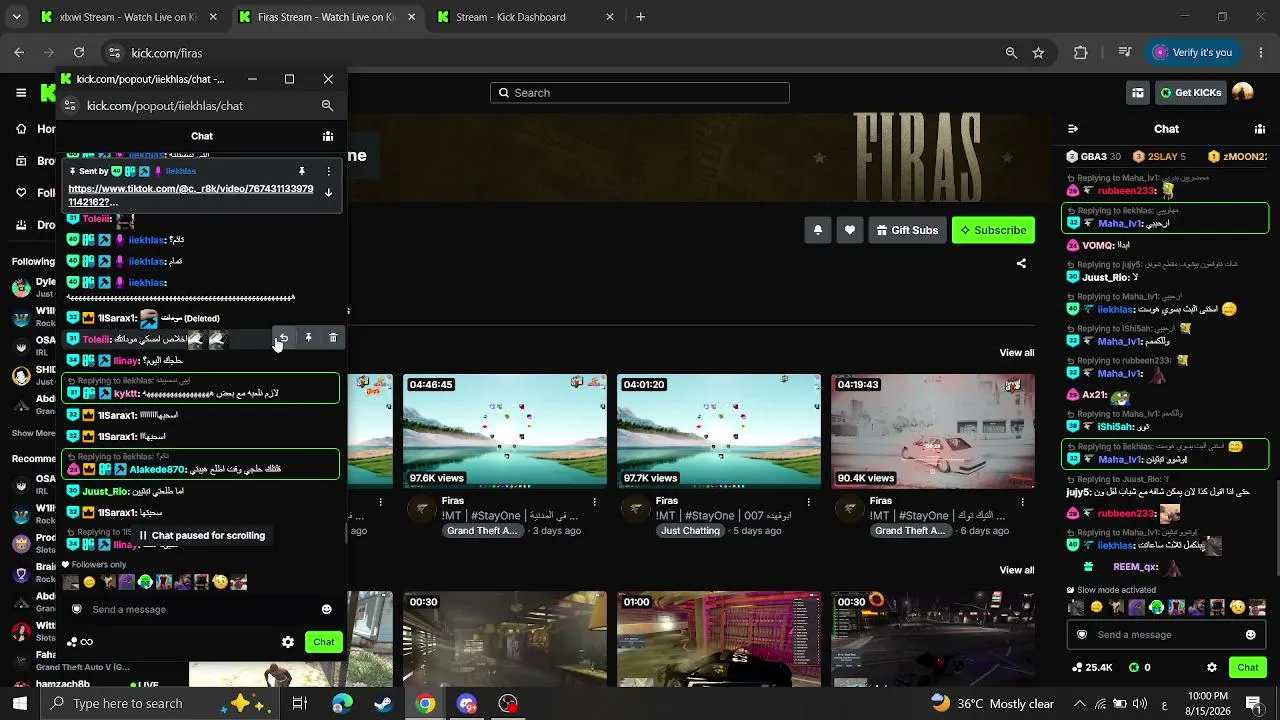Open the Microsoft Edge taskbar icon
This screenshot has height=720, width=1280.
[x=342, y=704]
